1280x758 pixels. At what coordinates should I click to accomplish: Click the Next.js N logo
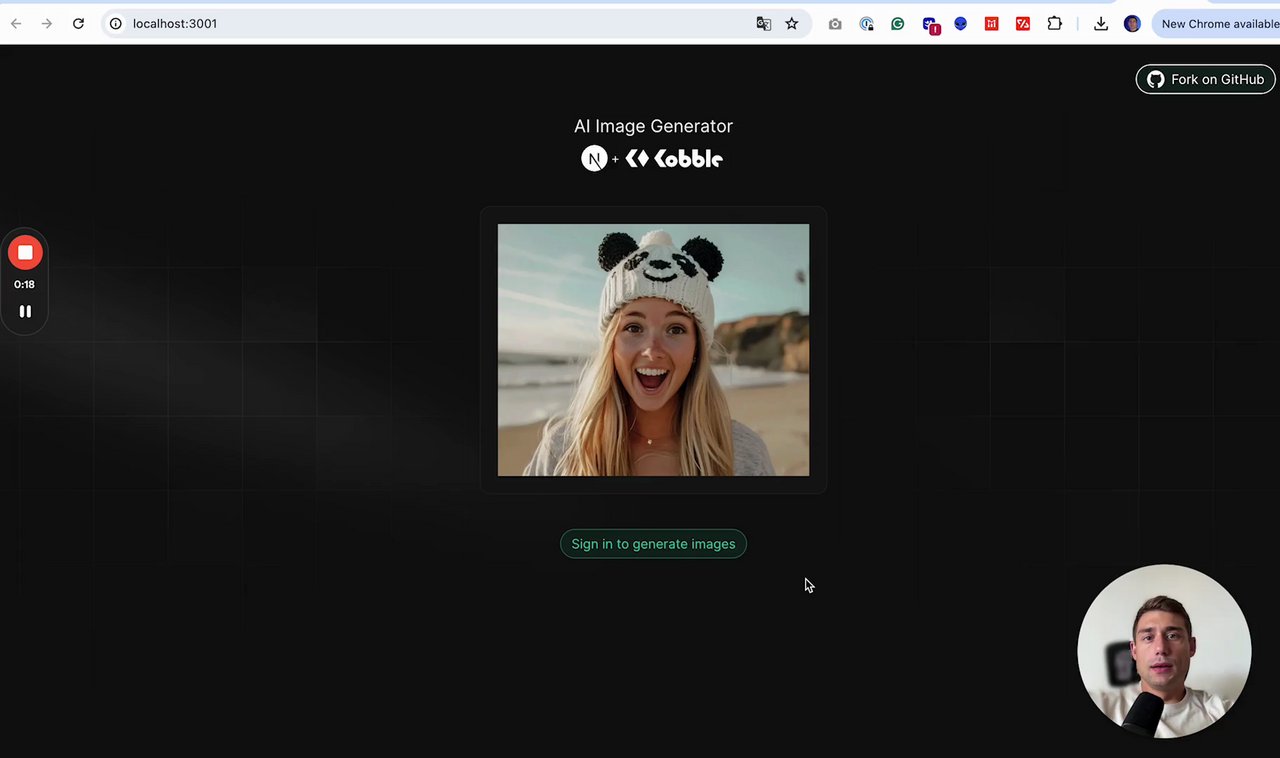594,158
